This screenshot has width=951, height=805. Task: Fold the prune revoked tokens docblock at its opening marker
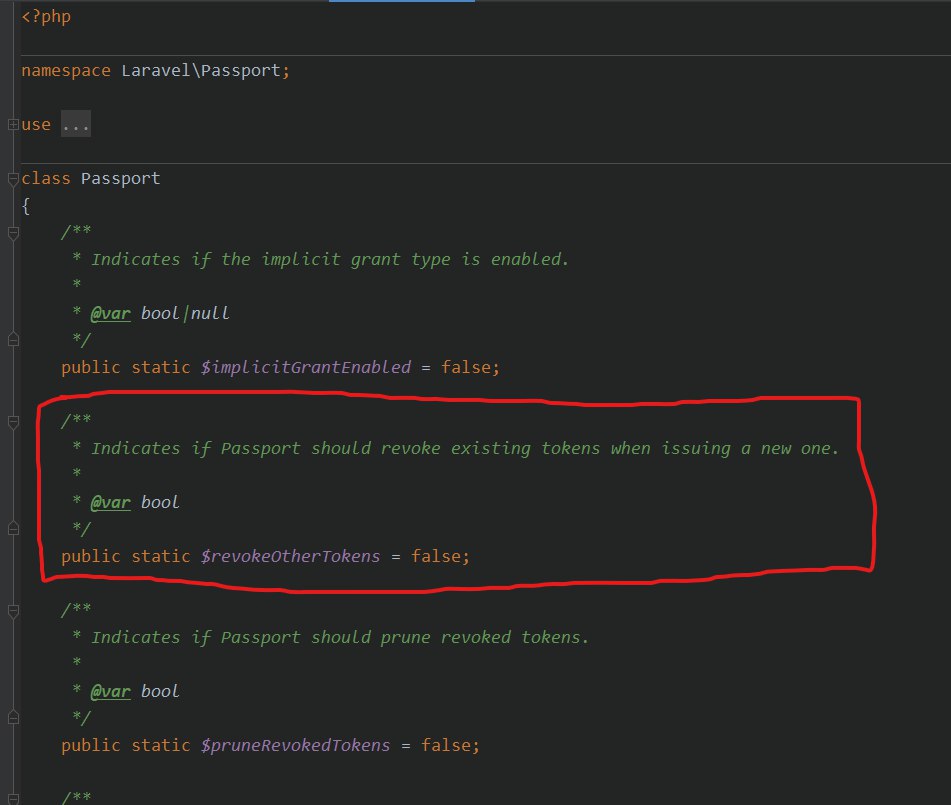click(x=13, y=611)
